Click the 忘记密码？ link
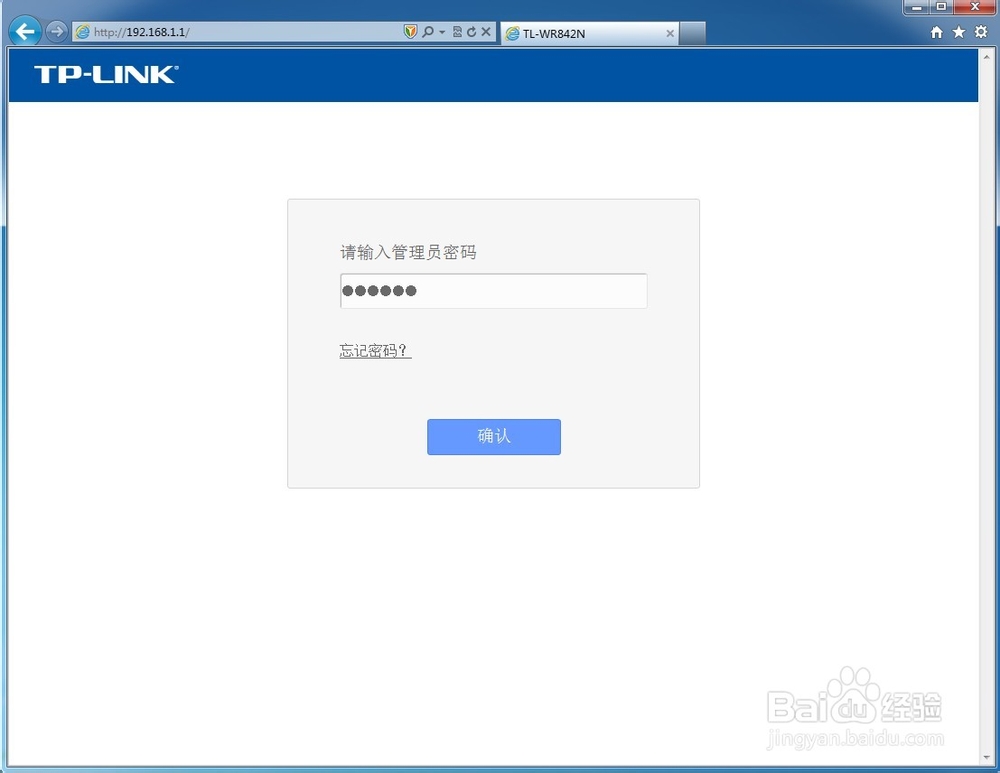 pos(375,350)
